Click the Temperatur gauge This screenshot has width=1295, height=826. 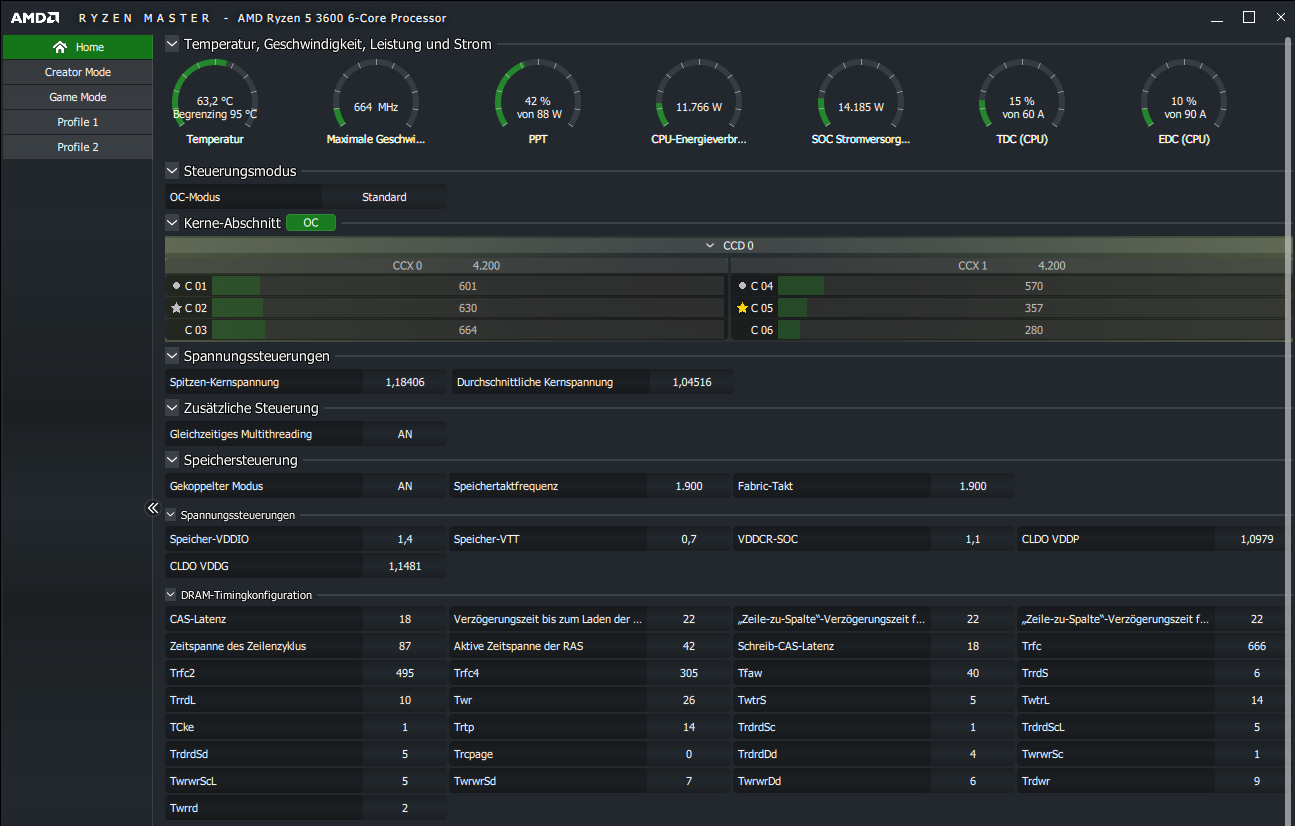pyautogui.click(x=215, y=103)
